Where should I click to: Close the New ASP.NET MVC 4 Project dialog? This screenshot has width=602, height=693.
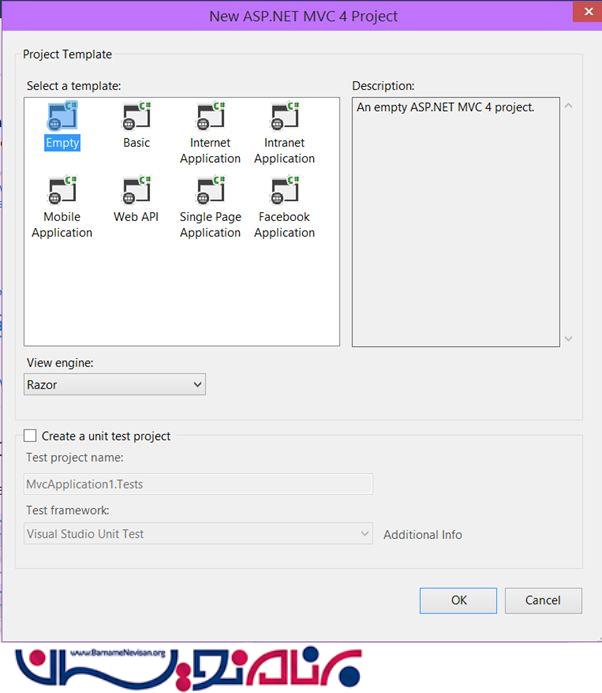coord(587,11)
